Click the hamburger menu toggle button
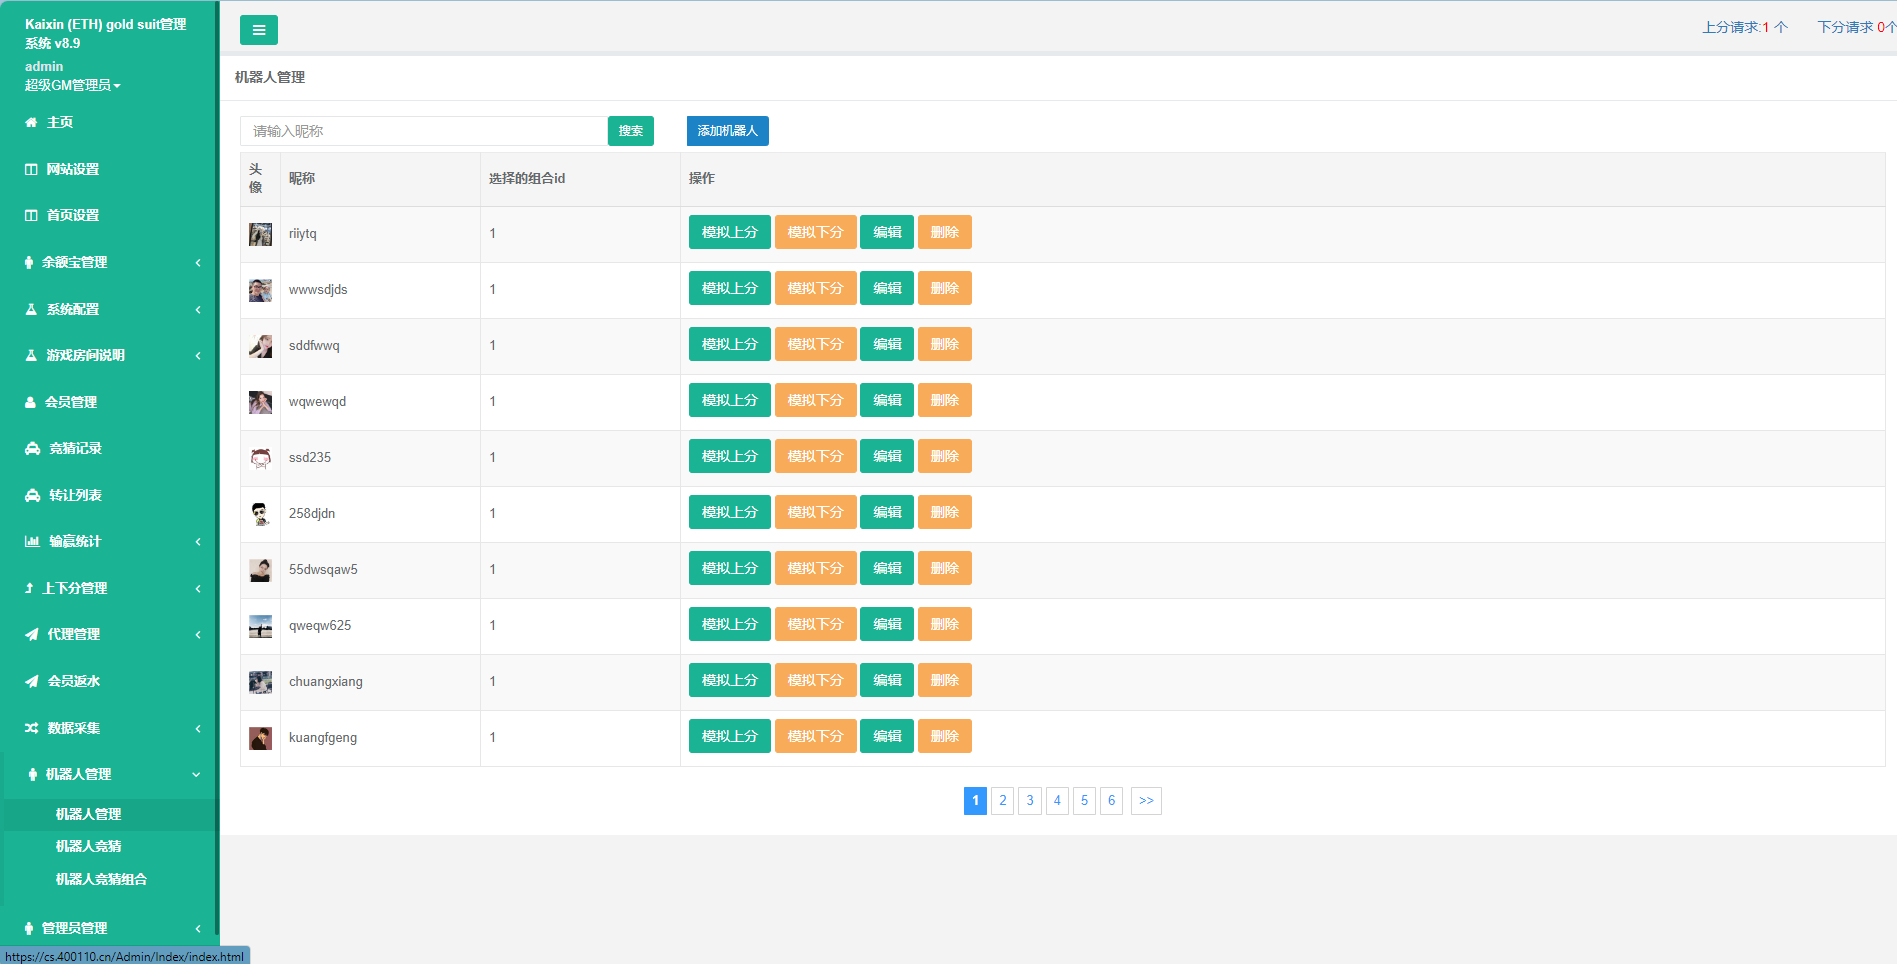Viewport: 1897px width, 964px height. point(258,30)
